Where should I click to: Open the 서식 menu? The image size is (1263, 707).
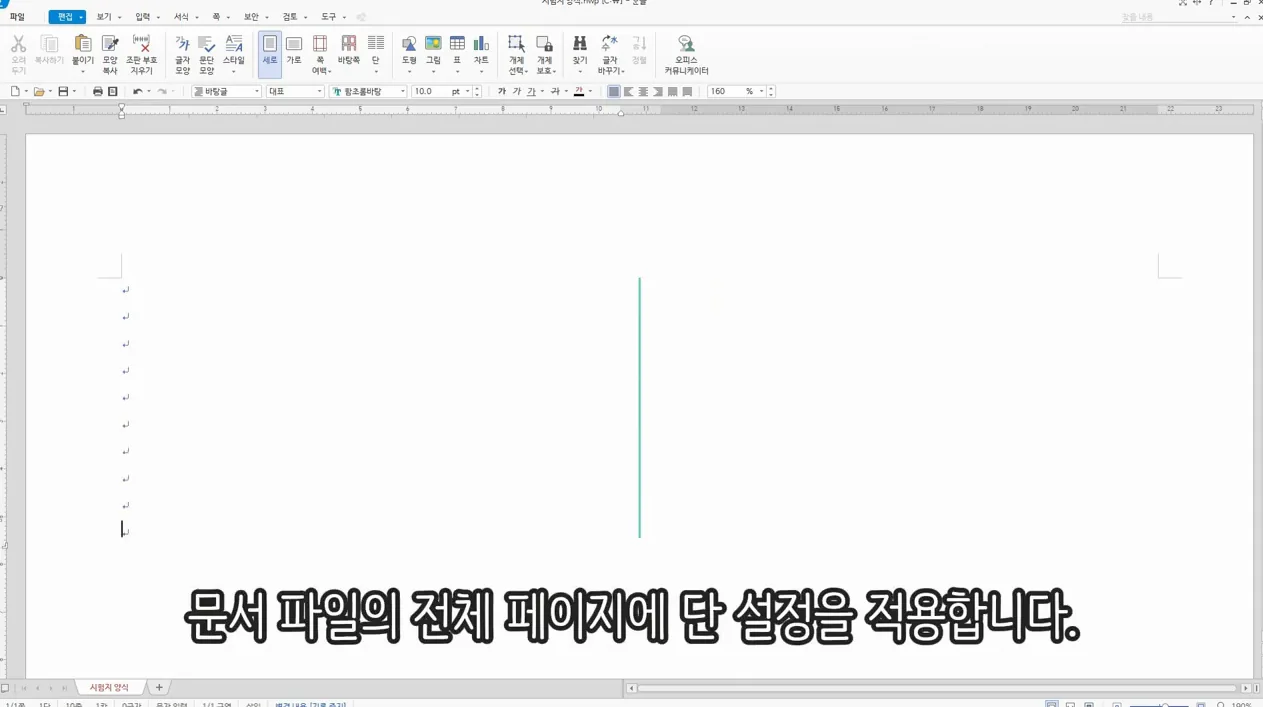coord(181,17)
